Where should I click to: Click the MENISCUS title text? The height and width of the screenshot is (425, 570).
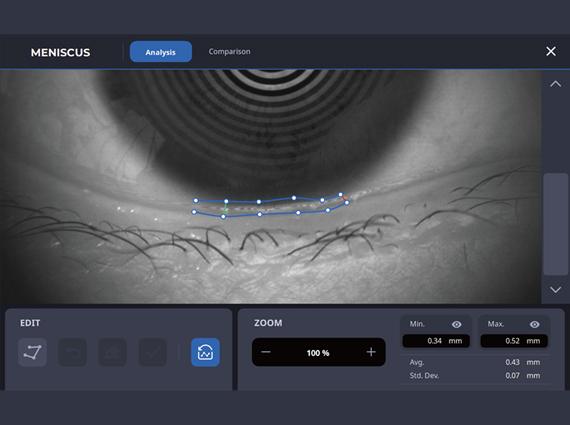(60, 53)
